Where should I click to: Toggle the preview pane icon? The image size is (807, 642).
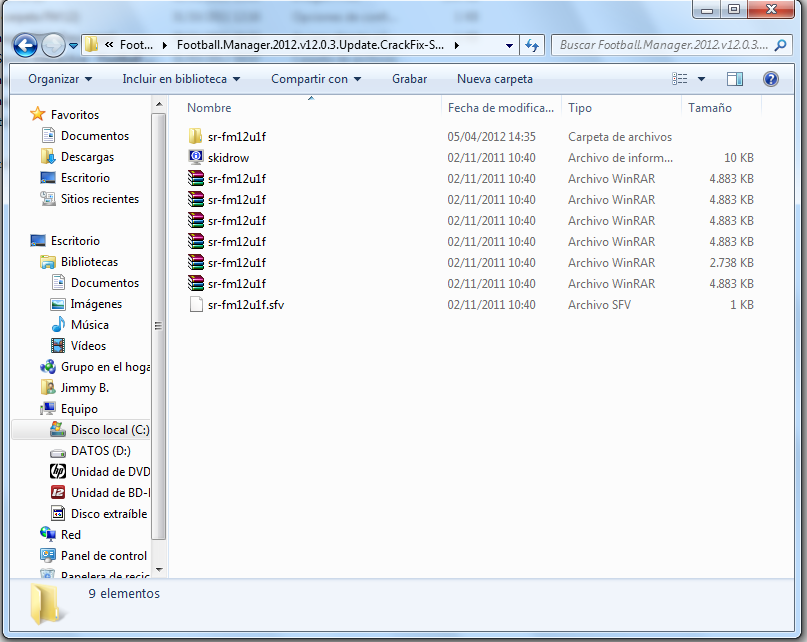click(x=735, y=79)
